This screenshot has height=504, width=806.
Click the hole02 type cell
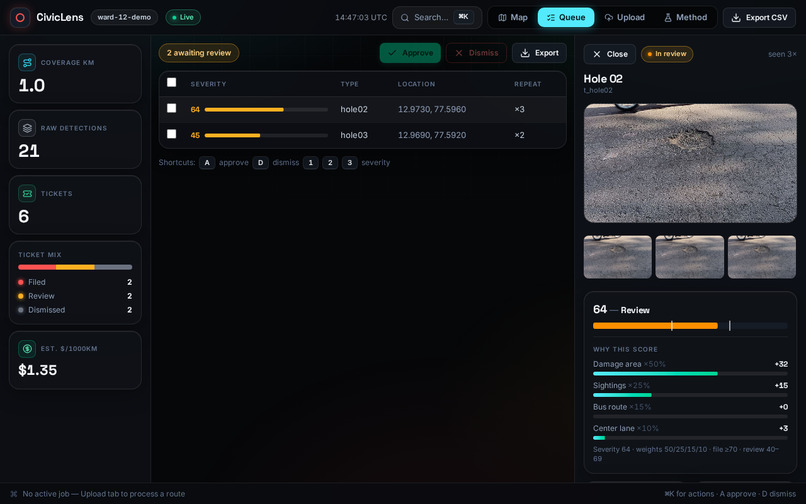click(x=354, y=109)
